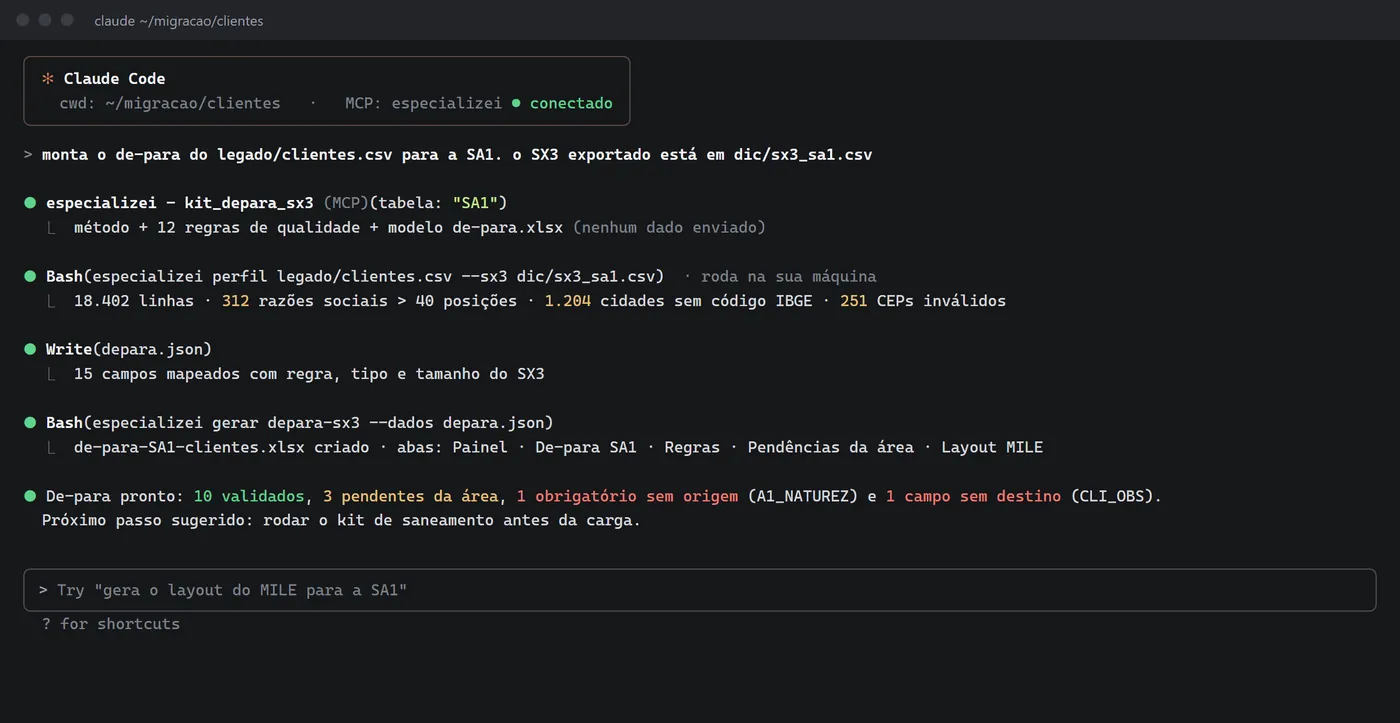The height and width of the screenshot is (723, 1400).
Task: Focus the prompt input with "Try" placeholder
Action: 700,590
